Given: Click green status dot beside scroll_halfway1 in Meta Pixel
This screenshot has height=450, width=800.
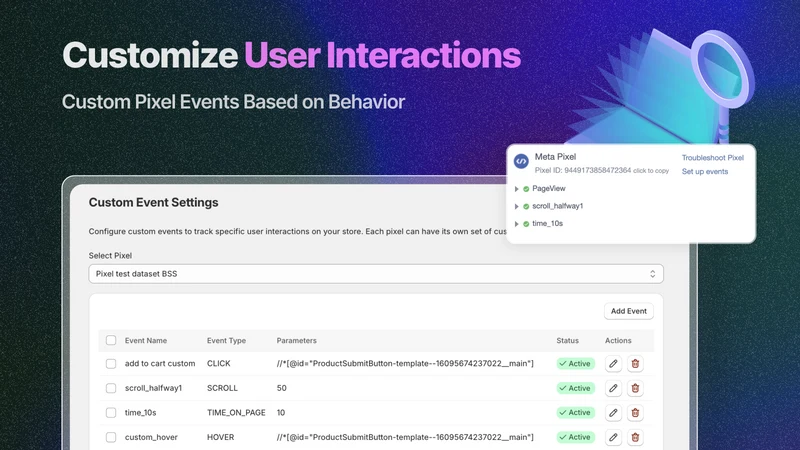Looking at the screenshot, I should pyautogui.click(x=526, y=206).
